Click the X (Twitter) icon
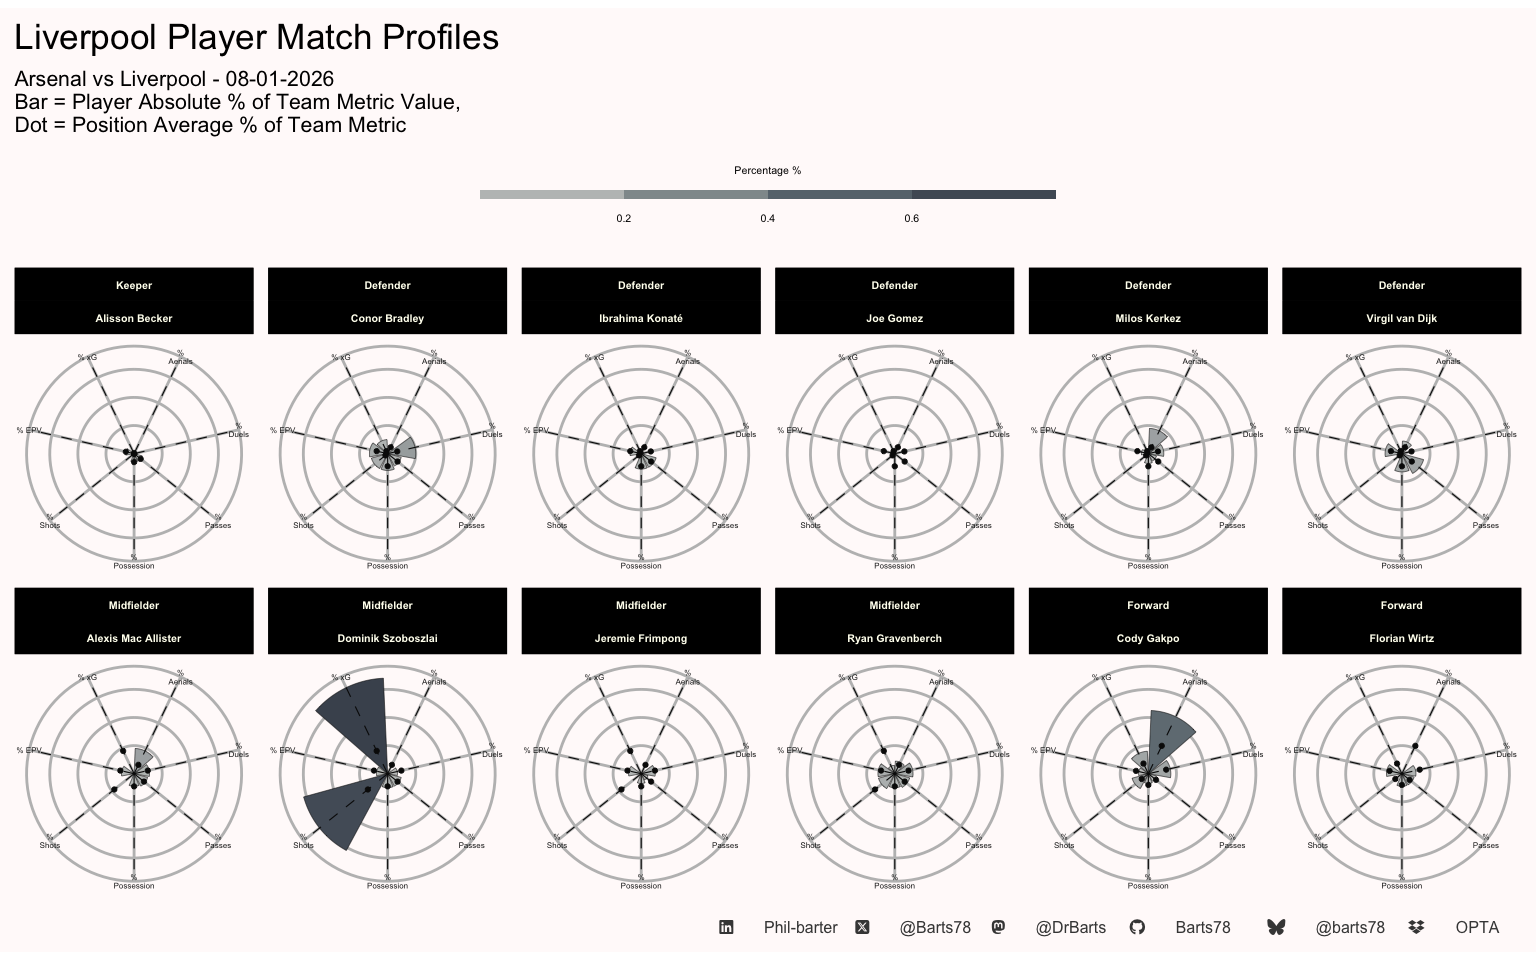The width and height of the screenshot is (1536, 960). (862, 927)
